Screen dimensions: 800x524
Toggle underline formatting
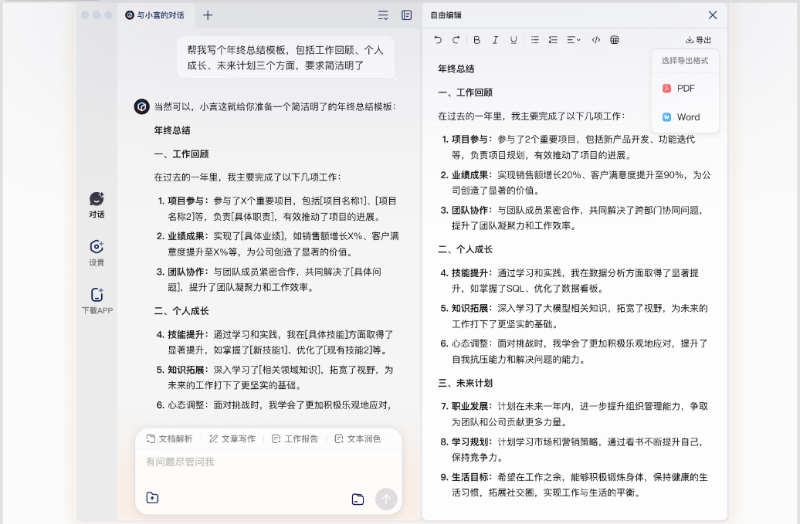click(x=514, y=40)
